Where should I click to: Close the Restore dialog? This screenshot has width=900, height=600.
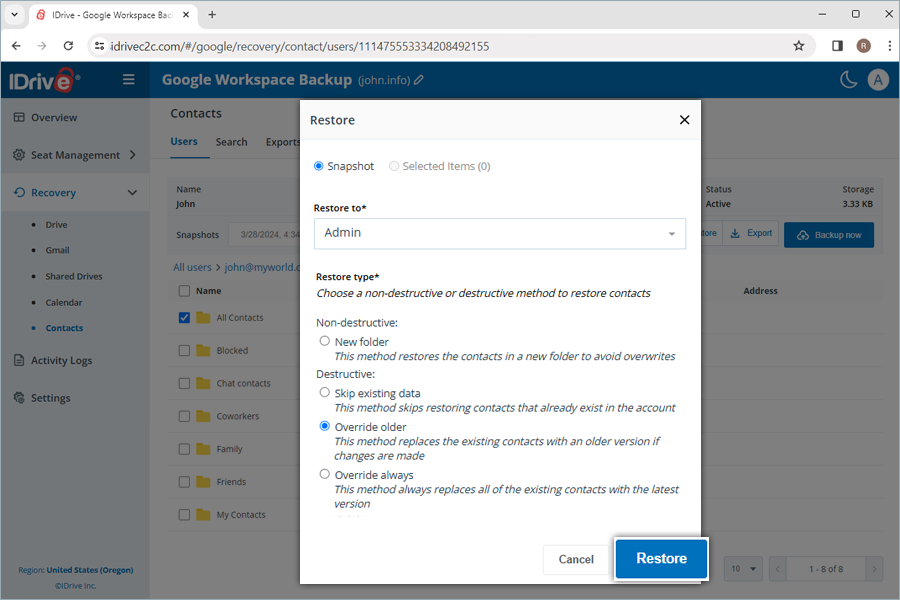coord(684,120)
